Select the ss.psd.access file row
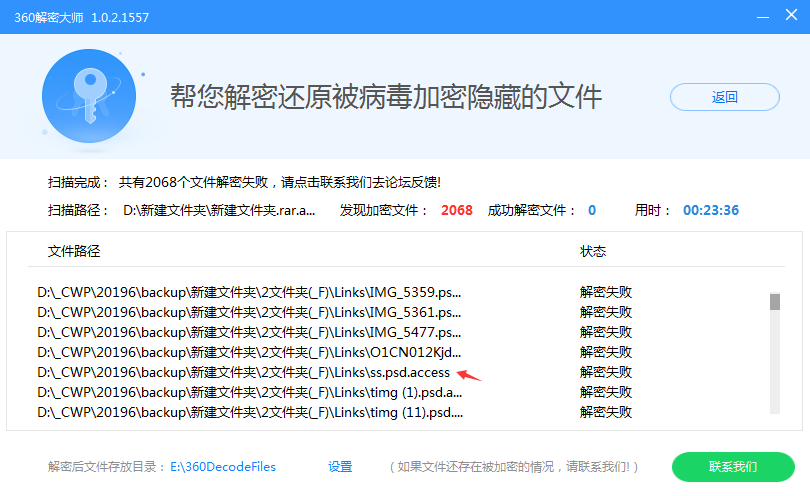 334,373
